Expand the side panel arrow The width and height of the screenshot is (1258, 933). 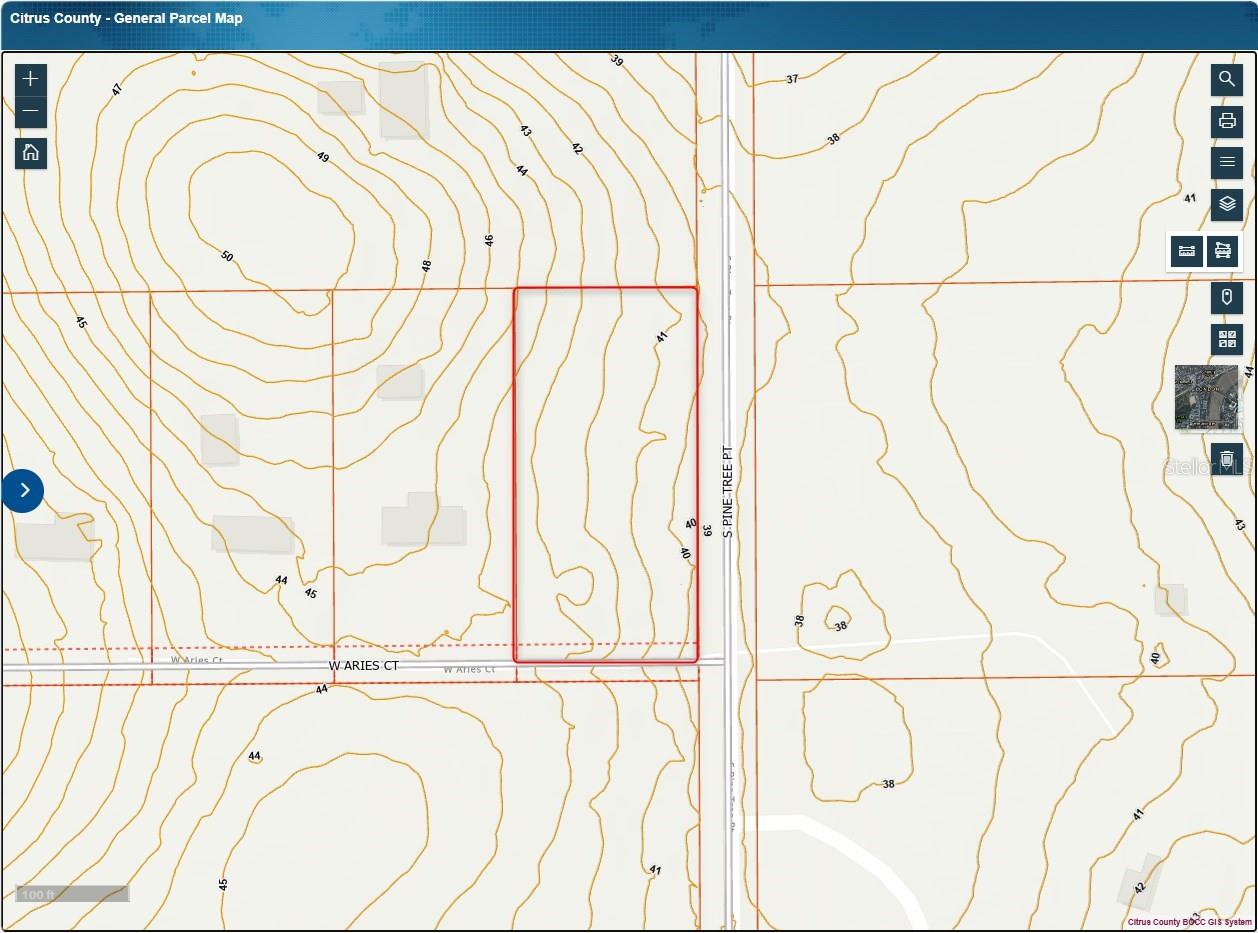(x=23, y=490)
